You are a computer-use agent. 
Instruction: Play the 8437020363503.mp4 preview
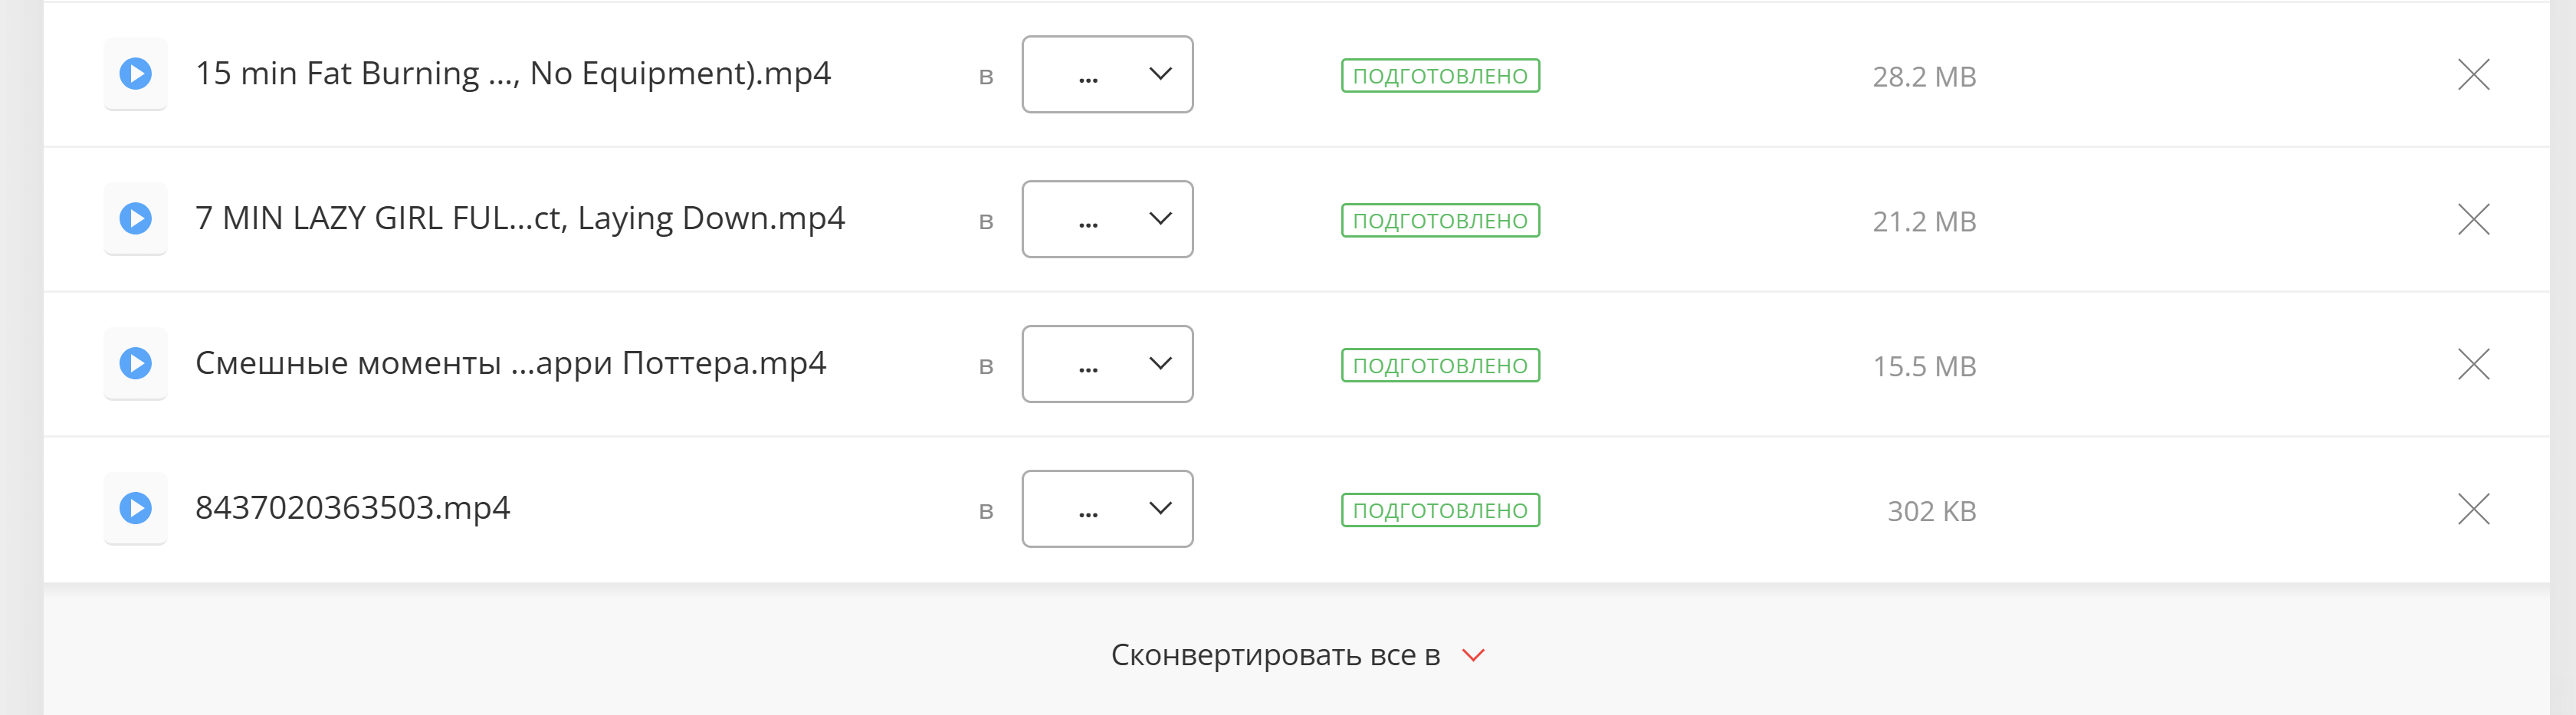(135, 509)
